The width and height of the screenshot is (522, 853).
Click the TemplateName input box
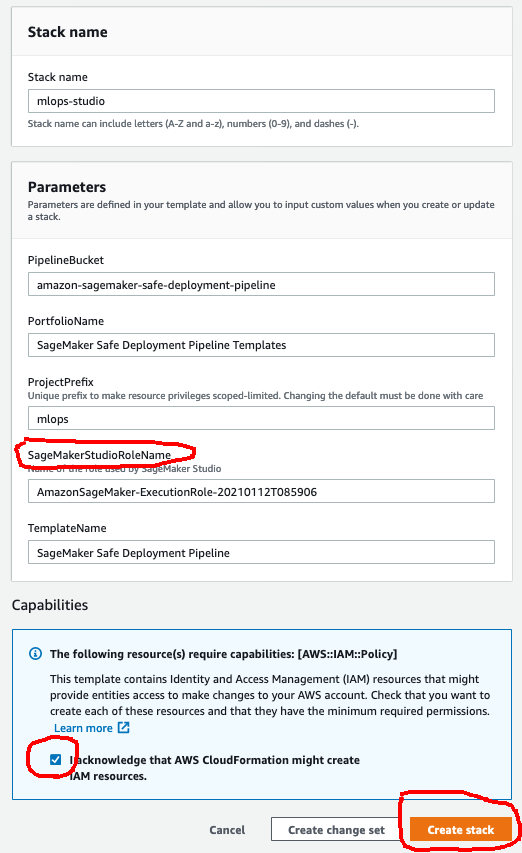[x=261, y=552]
